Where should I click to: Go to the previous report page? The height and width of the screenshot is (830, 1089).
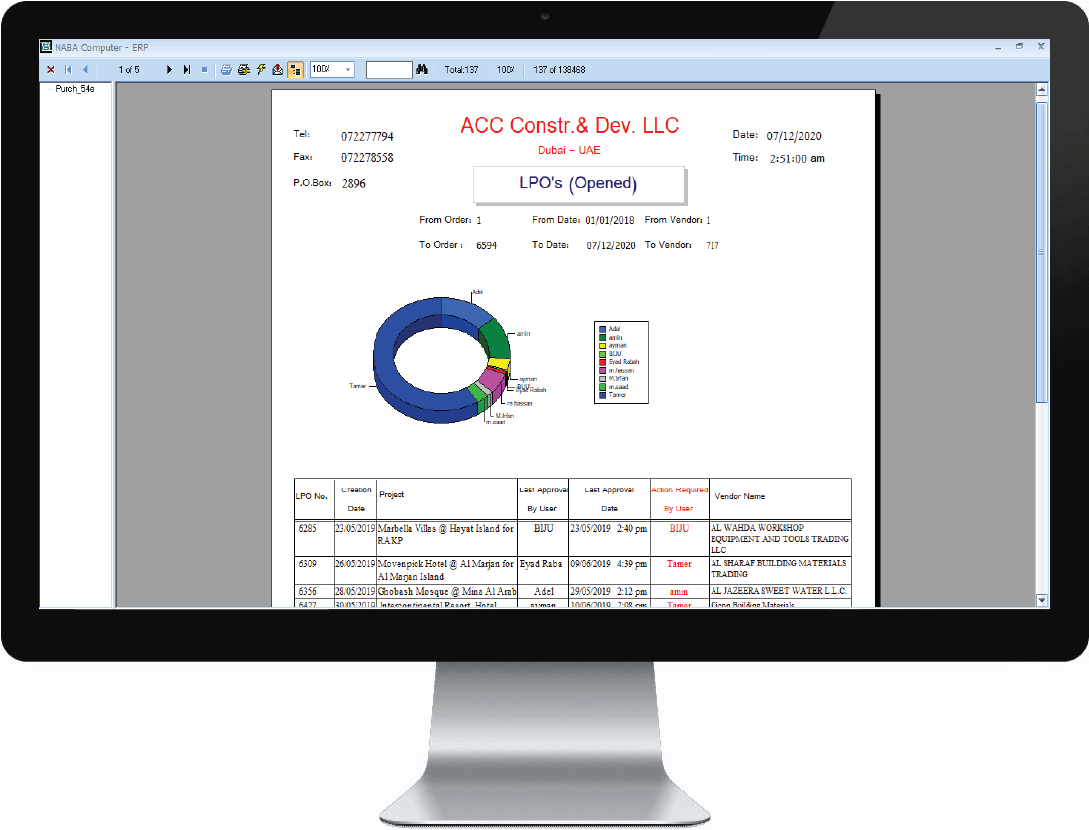tap(85, 69)
